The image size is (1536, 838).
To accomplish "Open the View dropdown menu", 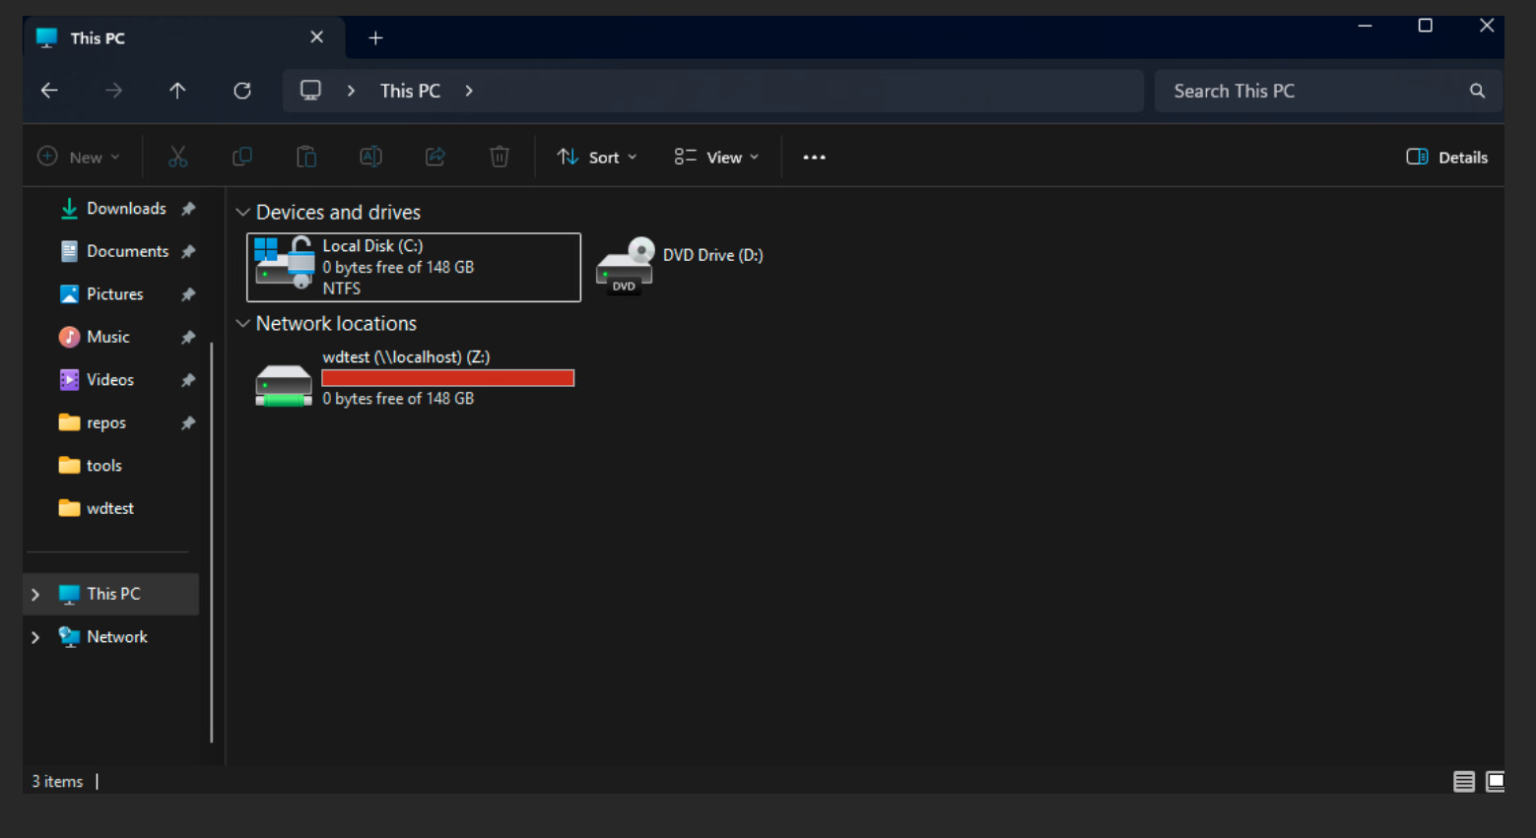I will click(717, 157).
